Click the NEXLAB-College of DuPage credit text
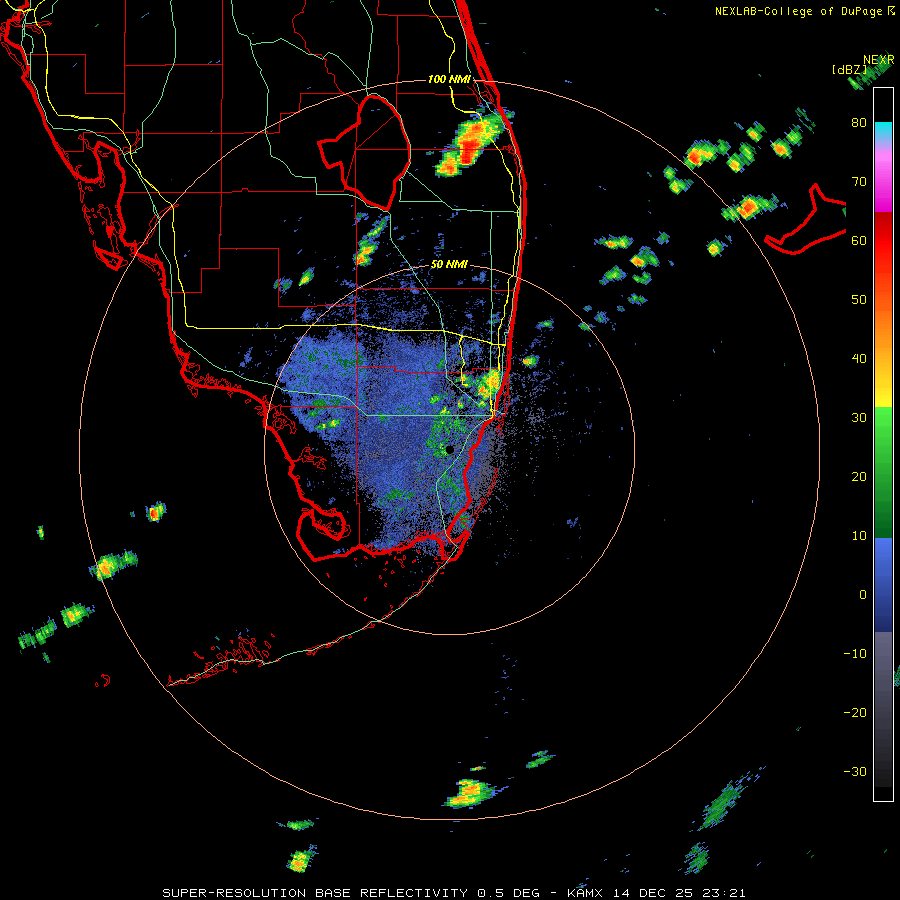900x900 pixels. [798, 11]
